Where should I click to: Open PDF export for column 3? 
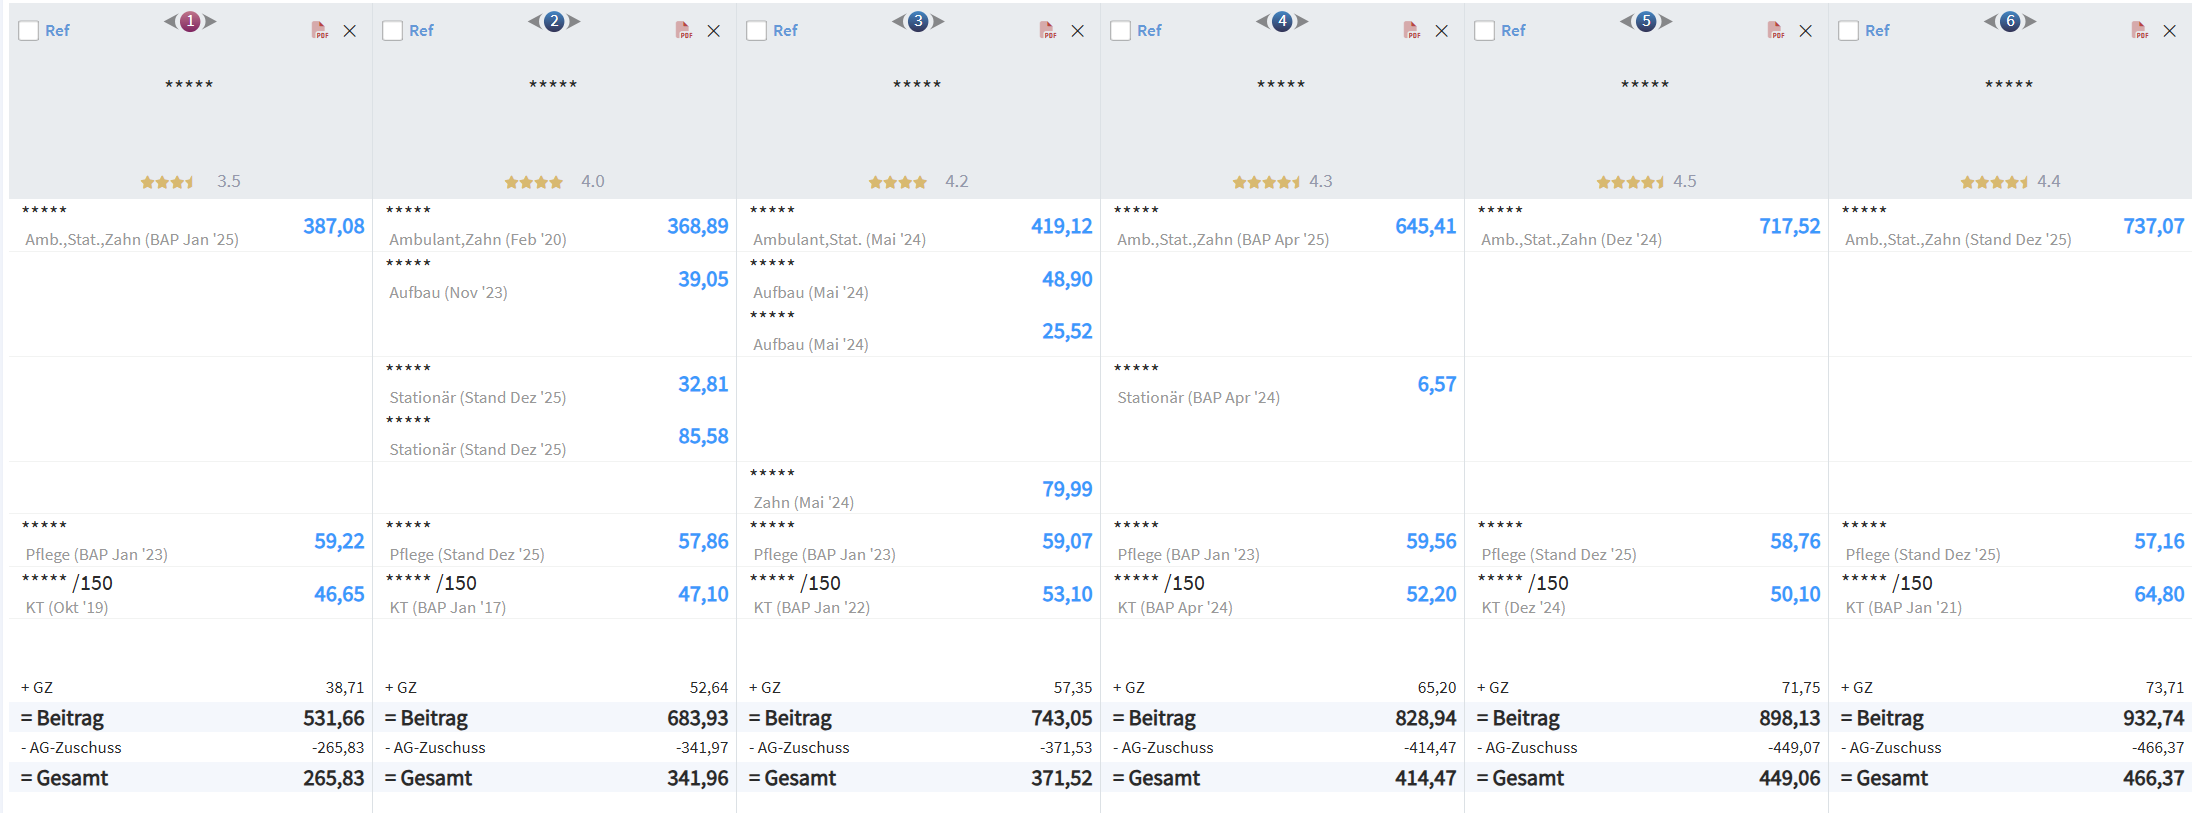click(1047, 31)
